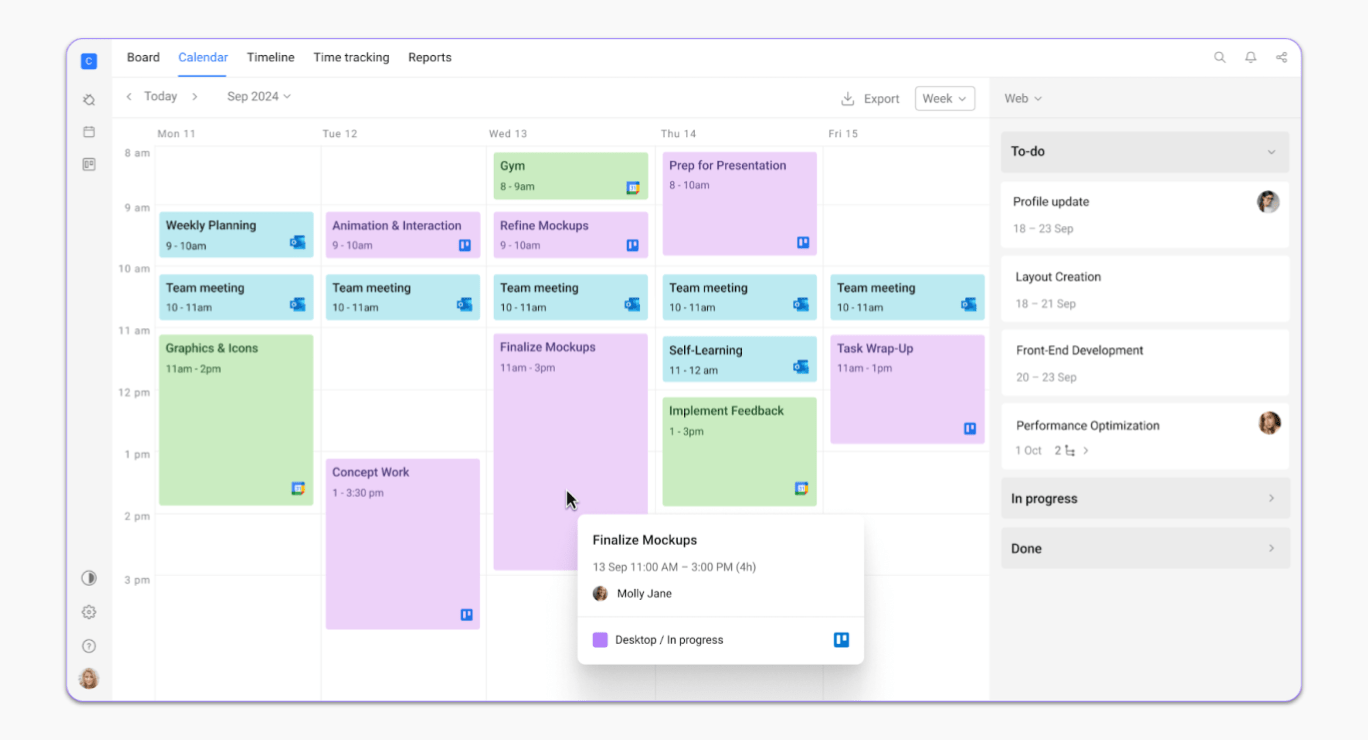Click the Google Calendar badge on the Gym event
The width and height of the screenshot is (1368, 740).
634,186
